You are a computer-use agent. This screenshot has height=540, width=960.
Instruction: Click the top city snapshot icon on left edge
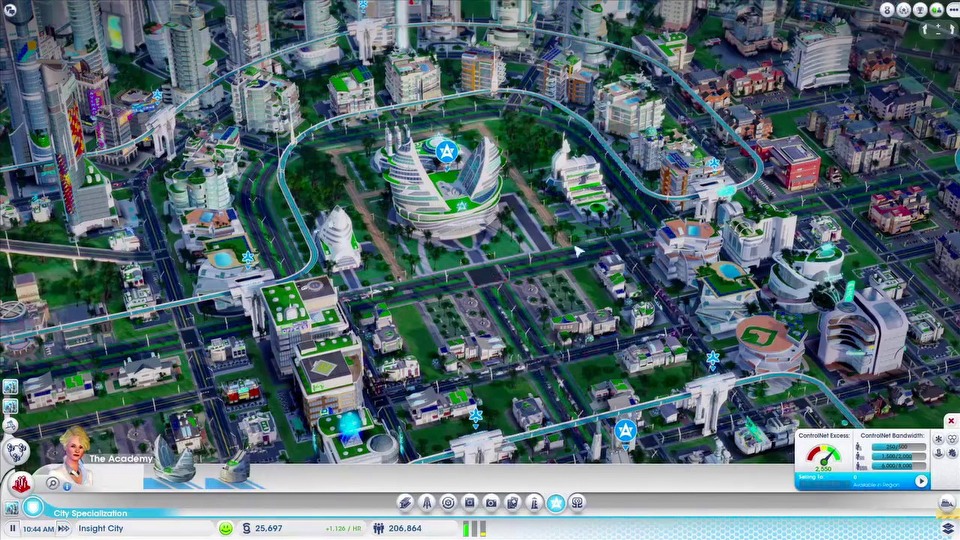pyautogui.click(x=10, y=386)
